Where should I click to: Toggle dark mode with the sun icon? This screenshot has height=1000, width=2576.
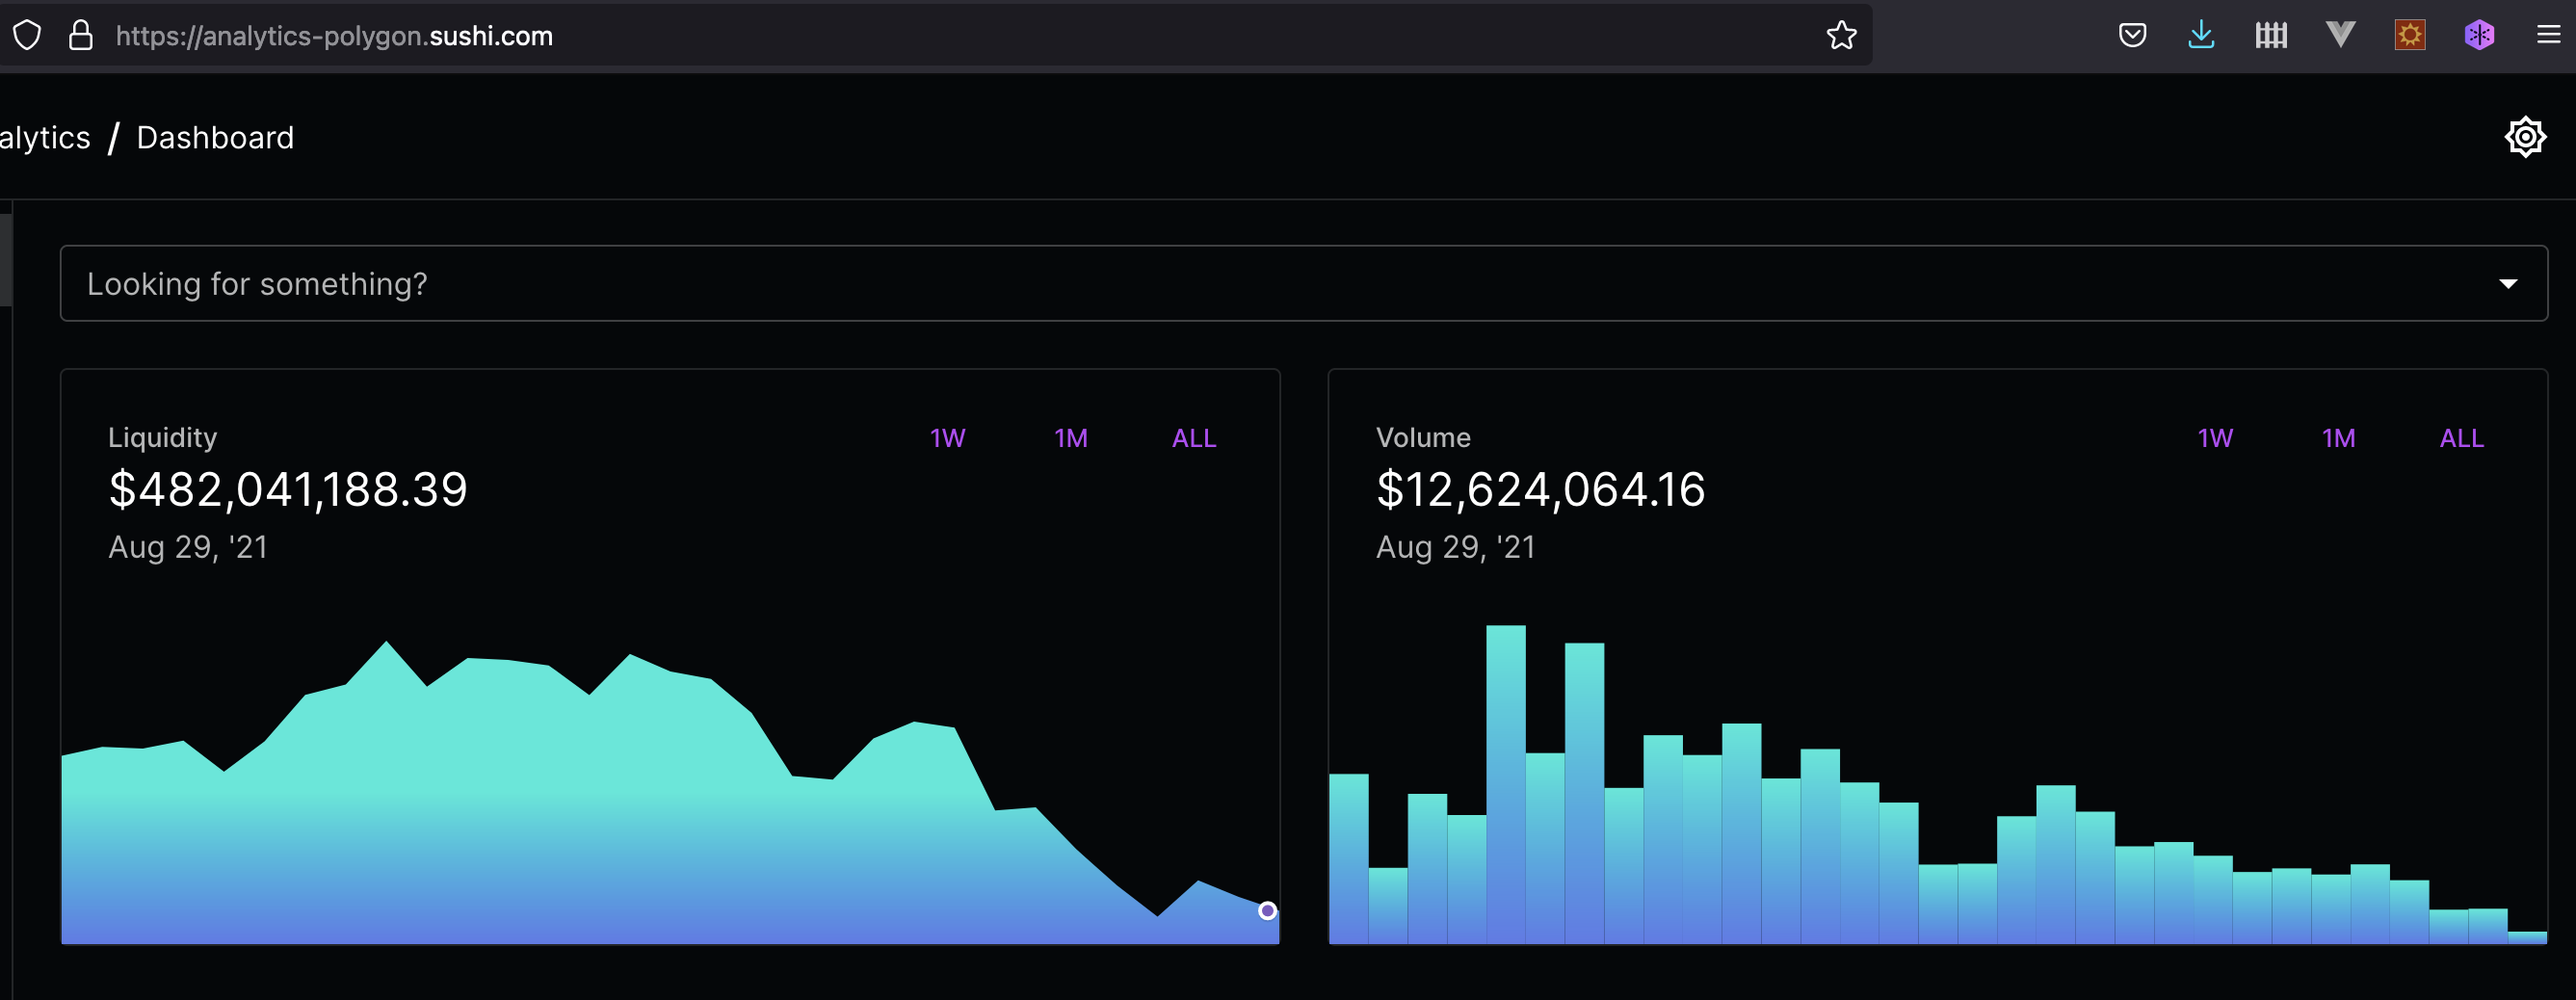(2525, 137)
